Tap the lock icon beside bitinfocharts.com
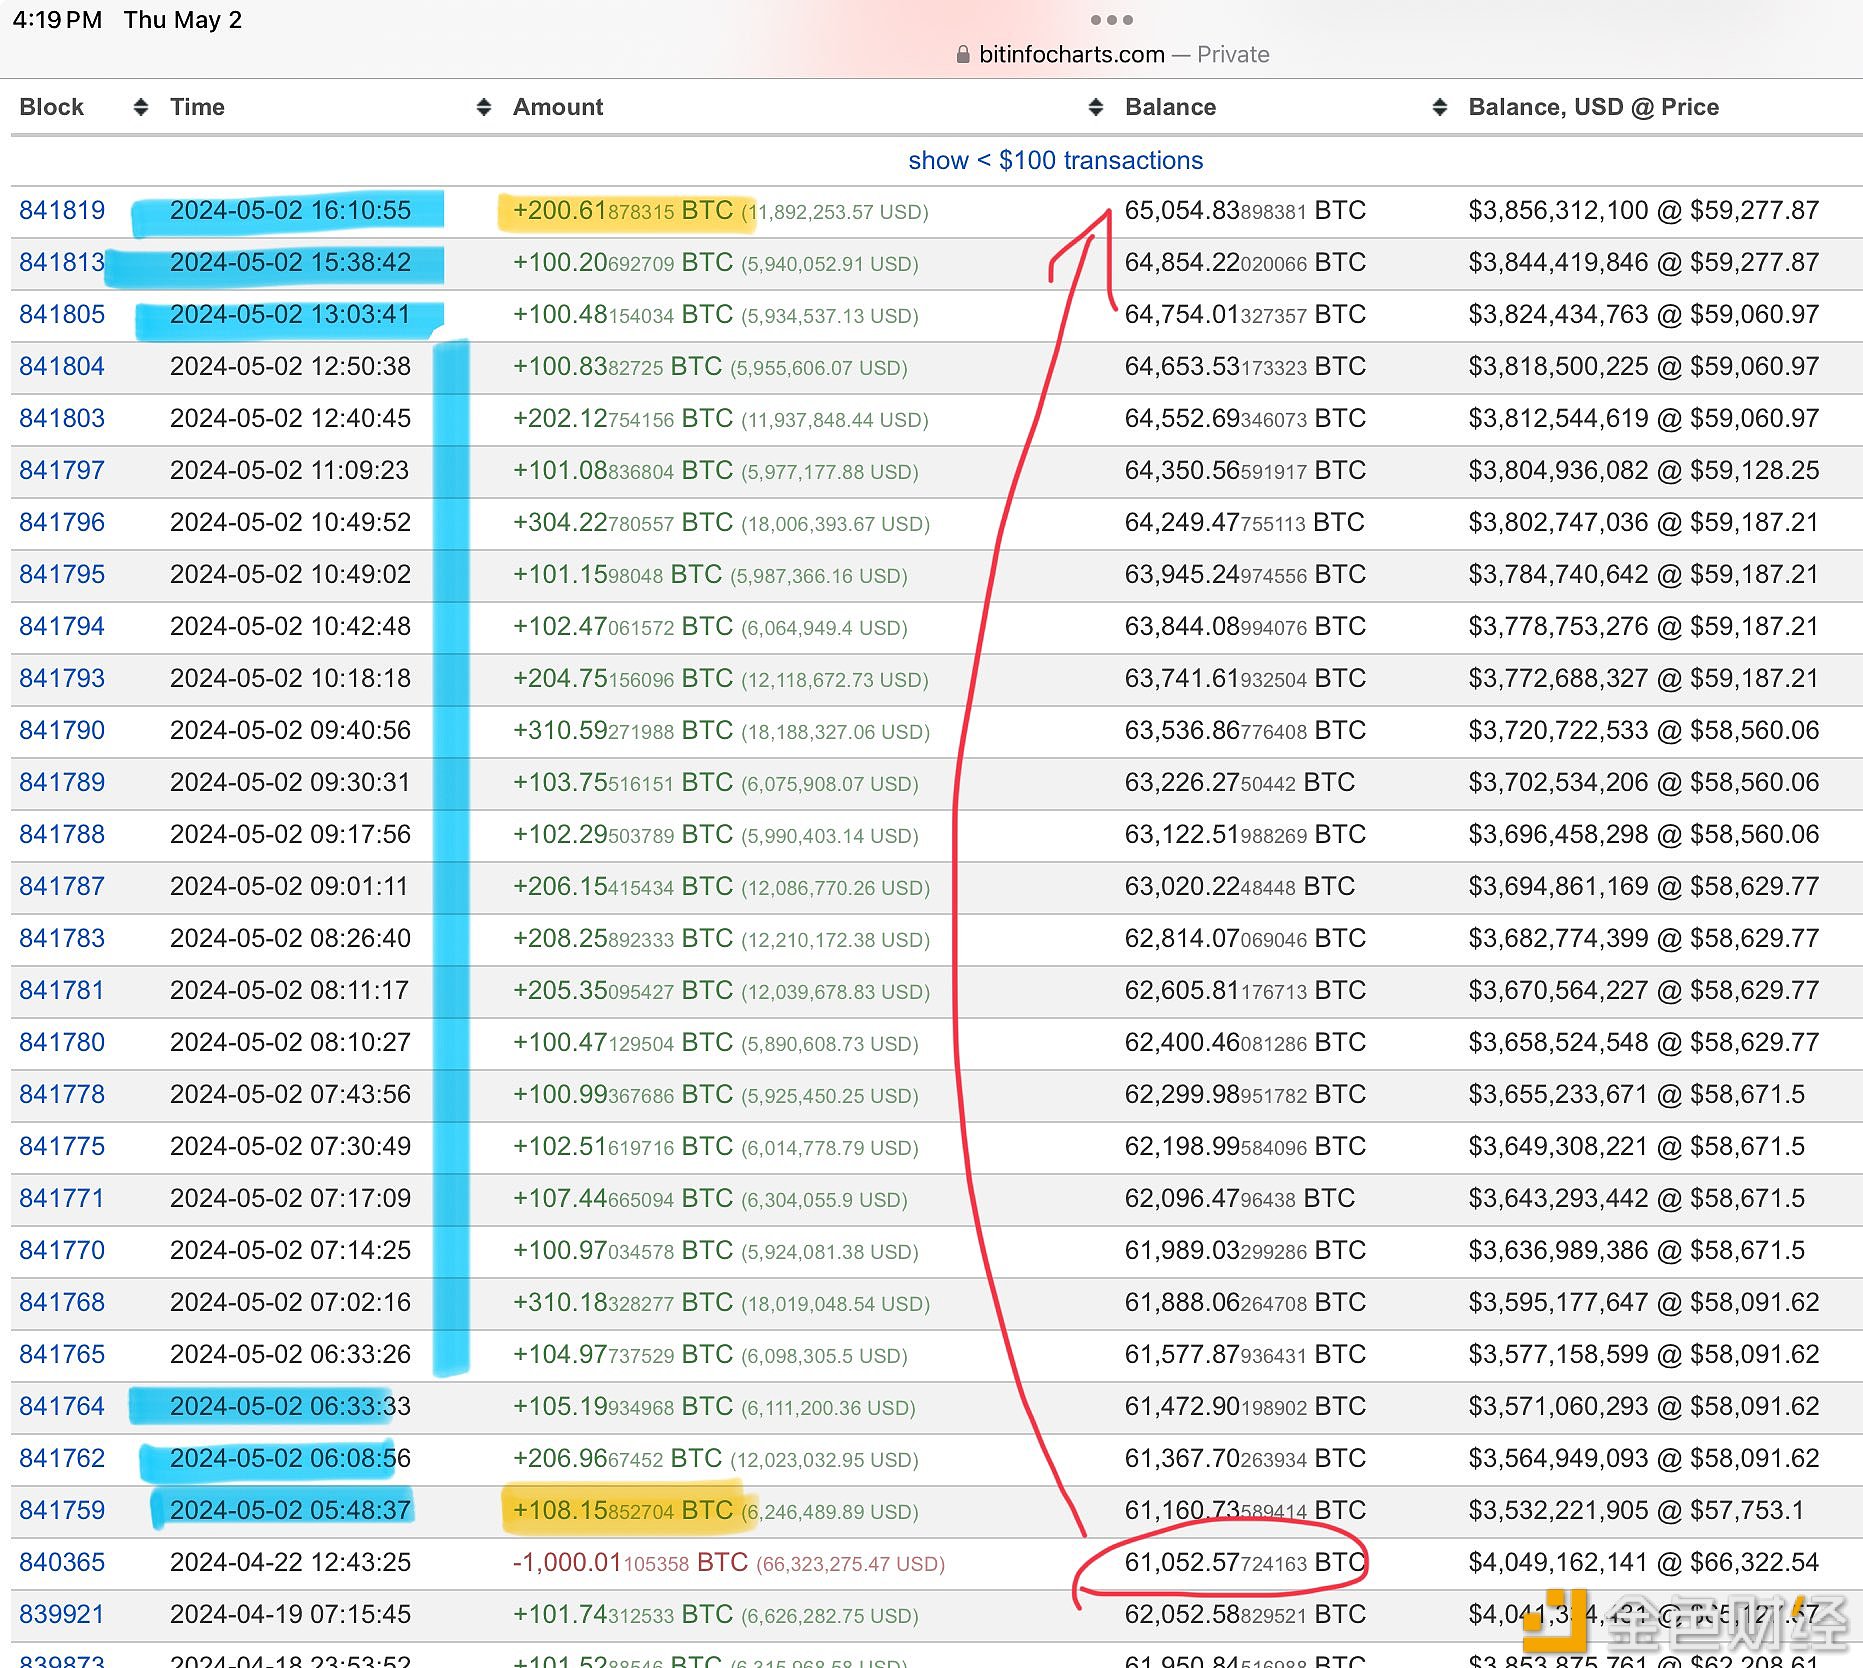 pos(963,55)
